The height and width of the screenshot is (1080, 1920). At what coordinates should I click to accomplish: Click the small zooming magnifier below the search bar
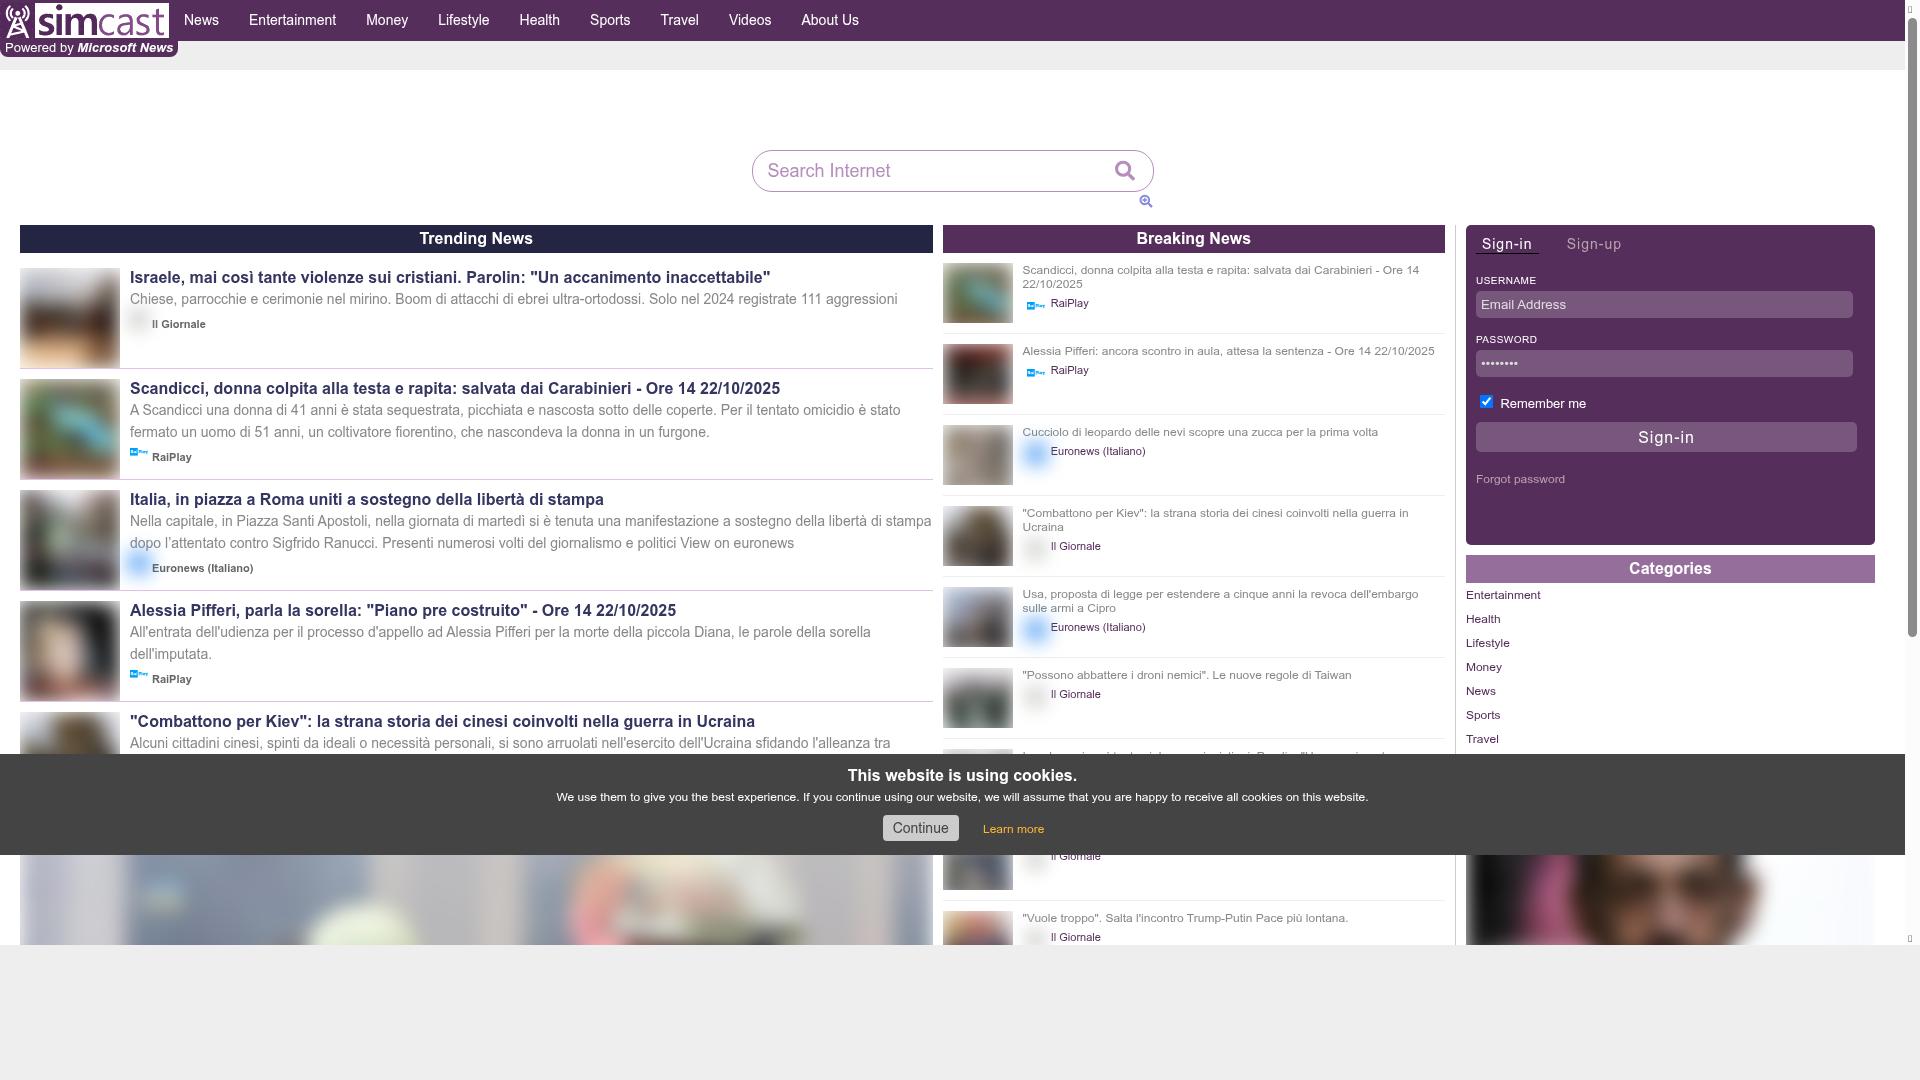coord(1146,202)
